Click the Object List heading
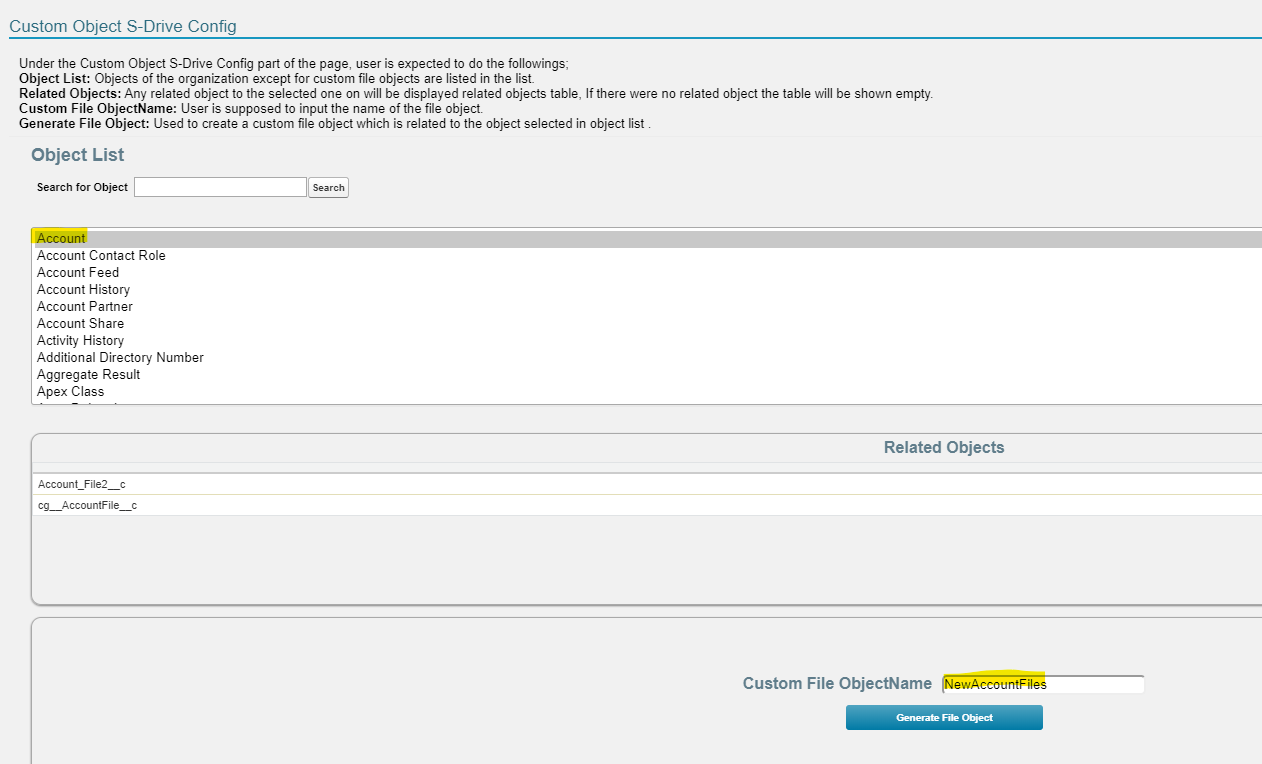The width and height of the screenshot is (1262, 764). (78, 155)
